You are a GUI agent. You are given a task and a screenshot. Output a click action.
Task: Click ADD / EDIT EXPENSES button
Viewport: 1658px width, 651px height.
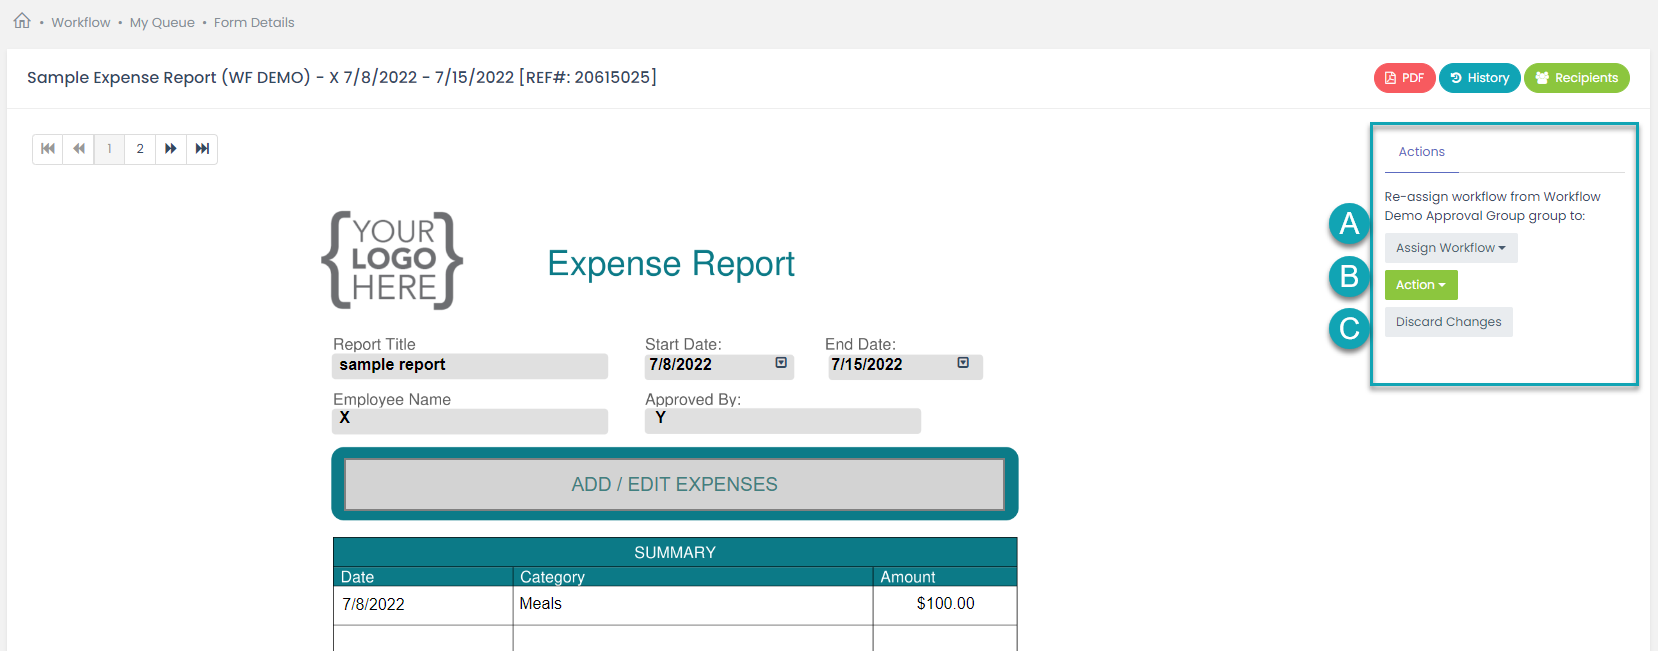tap(675, 484)
